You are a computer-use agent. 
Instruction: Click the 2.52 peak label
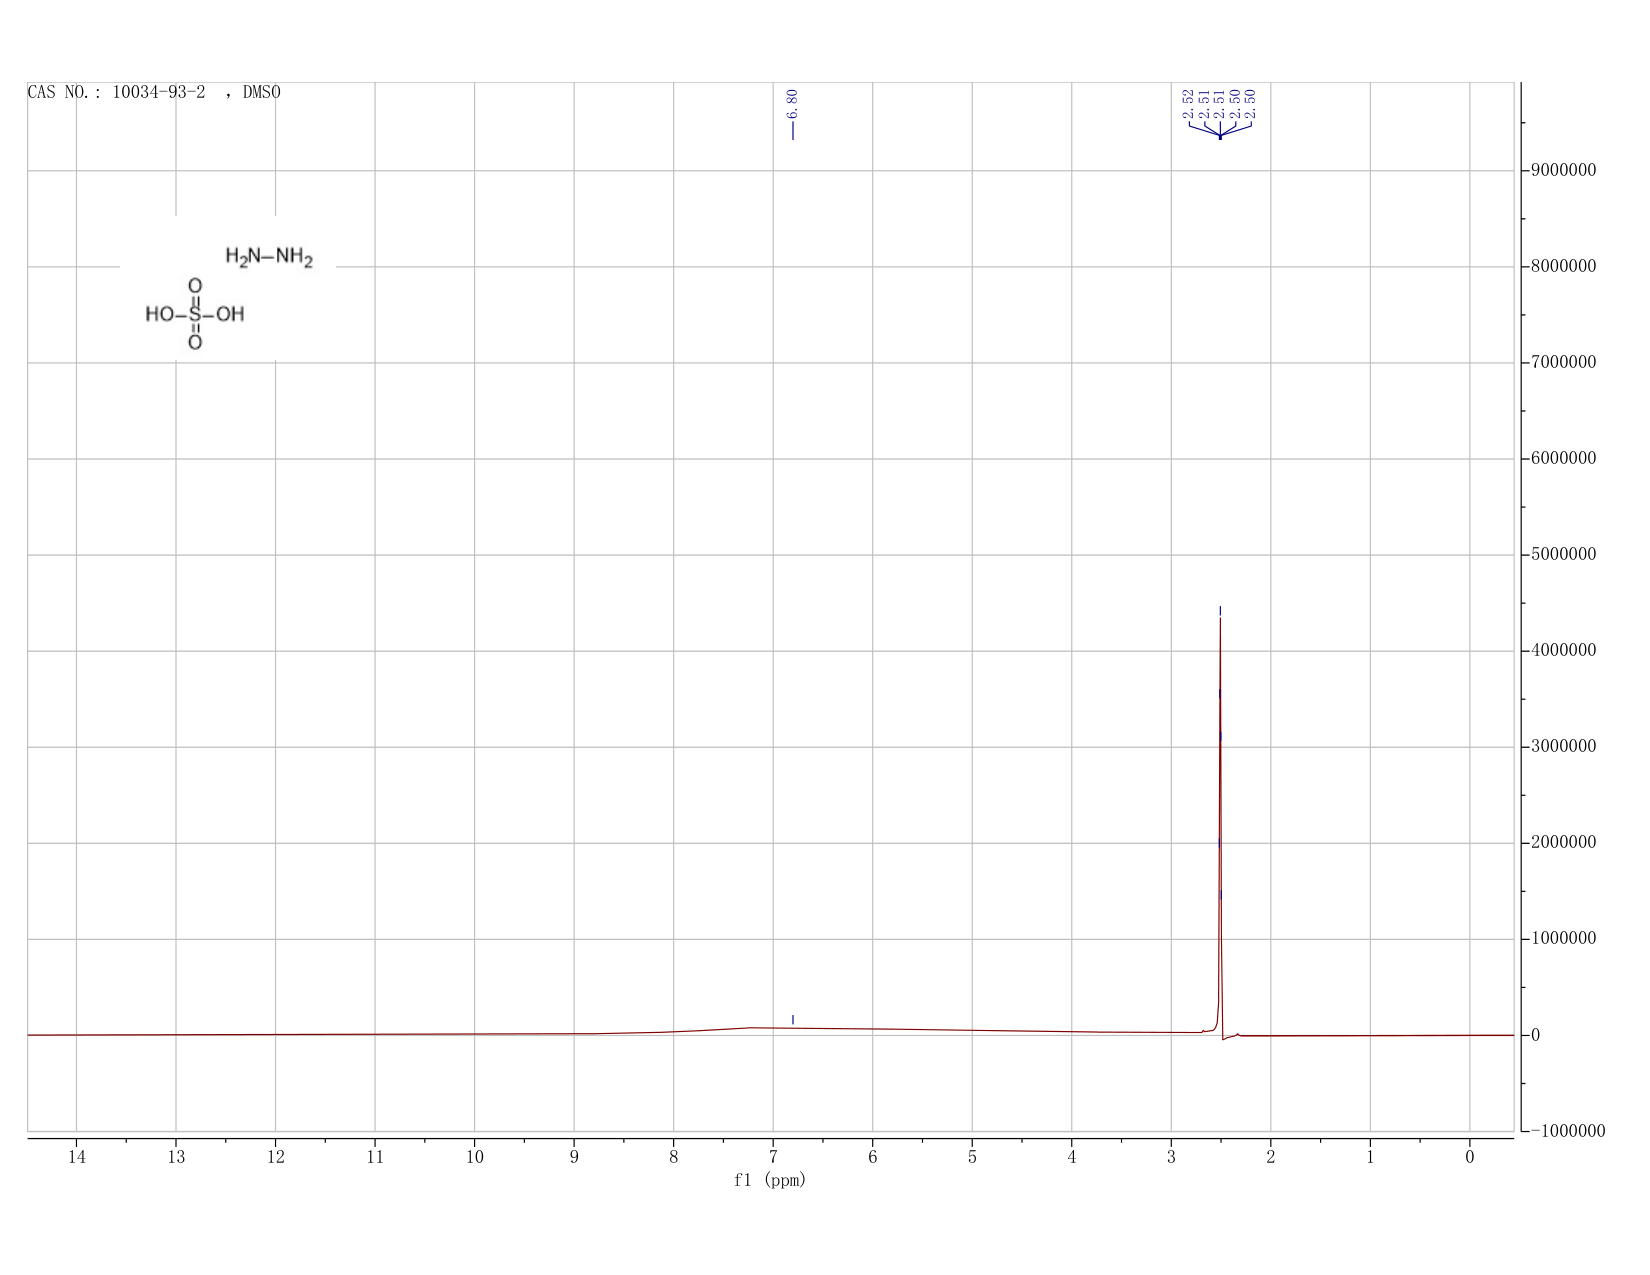[1188, 103]
